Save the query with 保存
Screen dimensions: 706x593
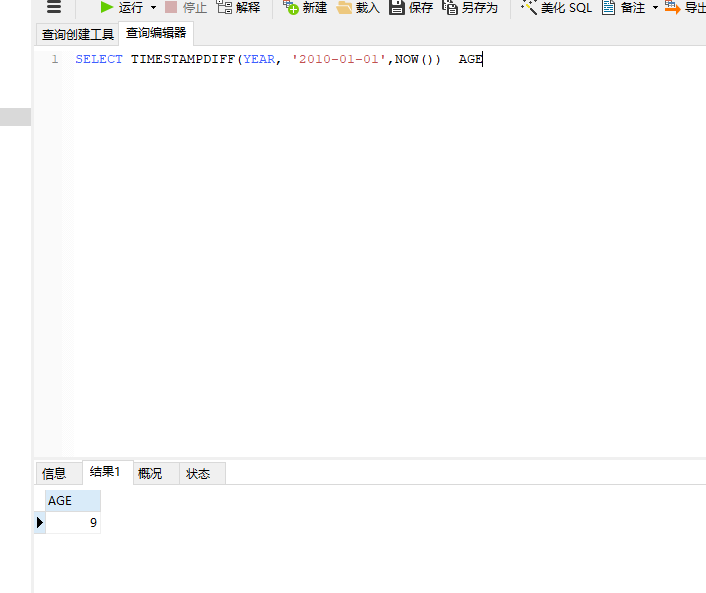tap(411, 7)
